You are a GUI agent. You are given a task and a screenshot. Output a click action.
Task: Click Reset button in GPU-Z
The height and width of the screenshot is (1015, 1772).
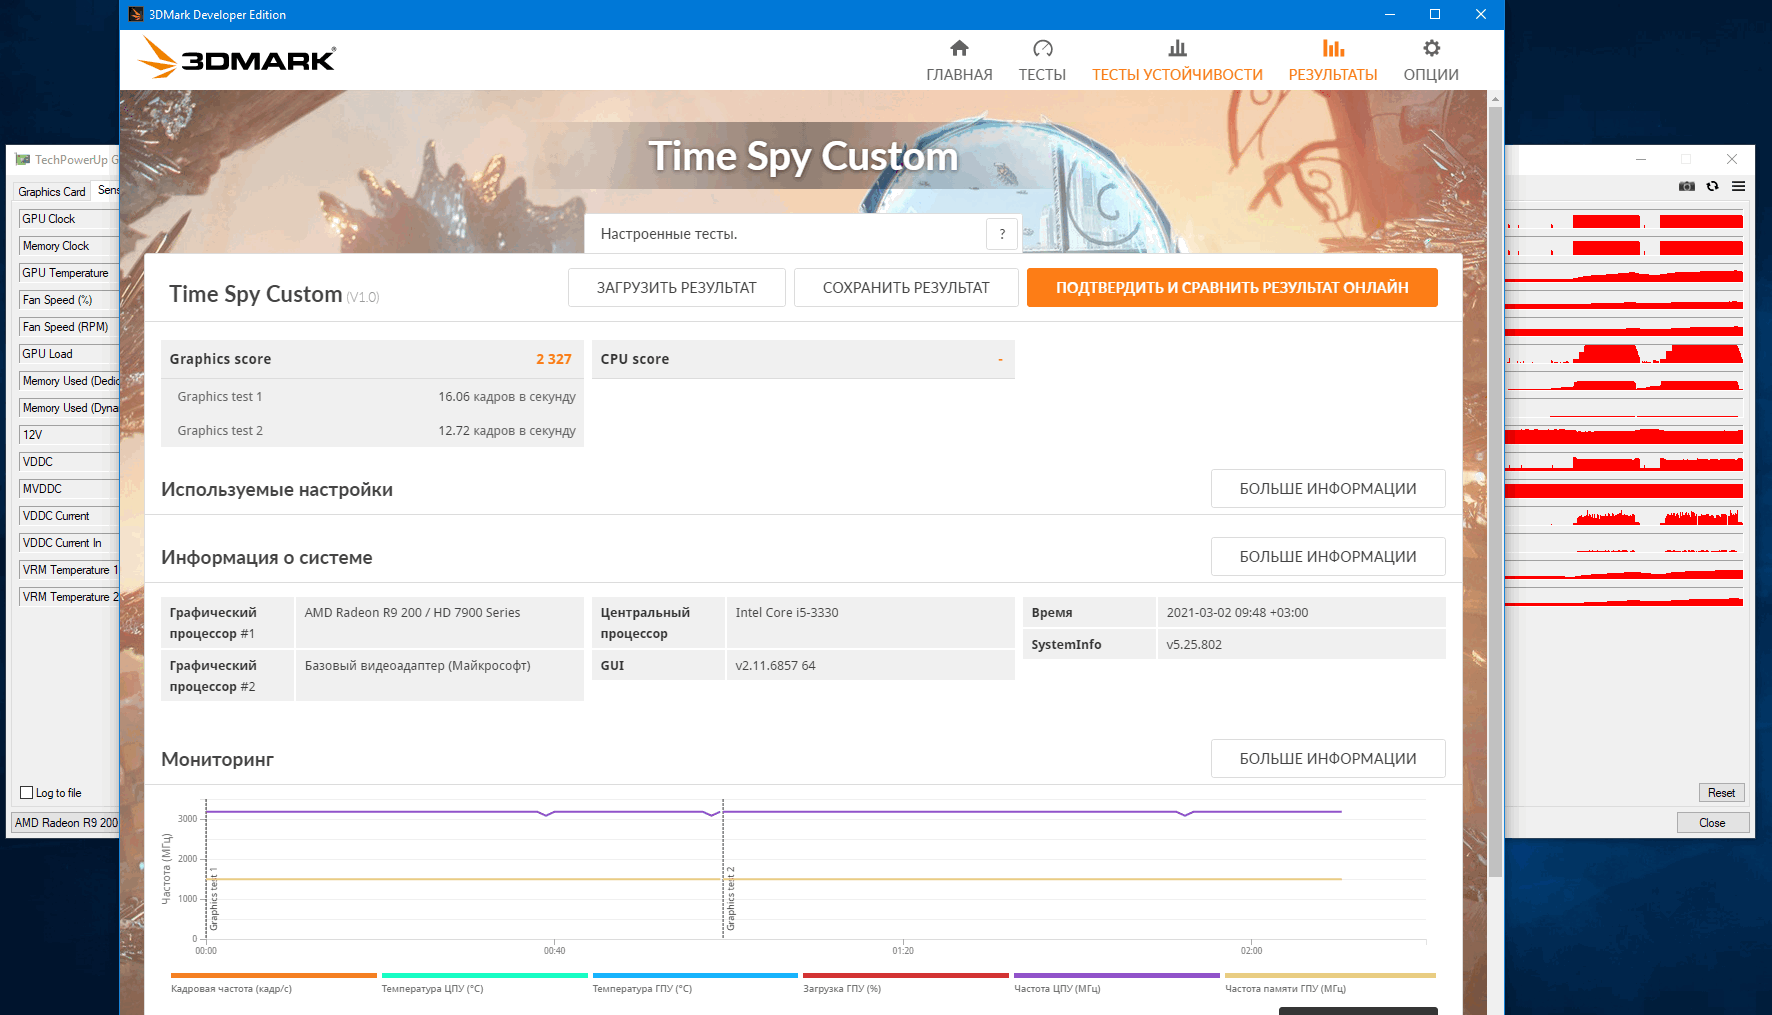coord(1721,793)
